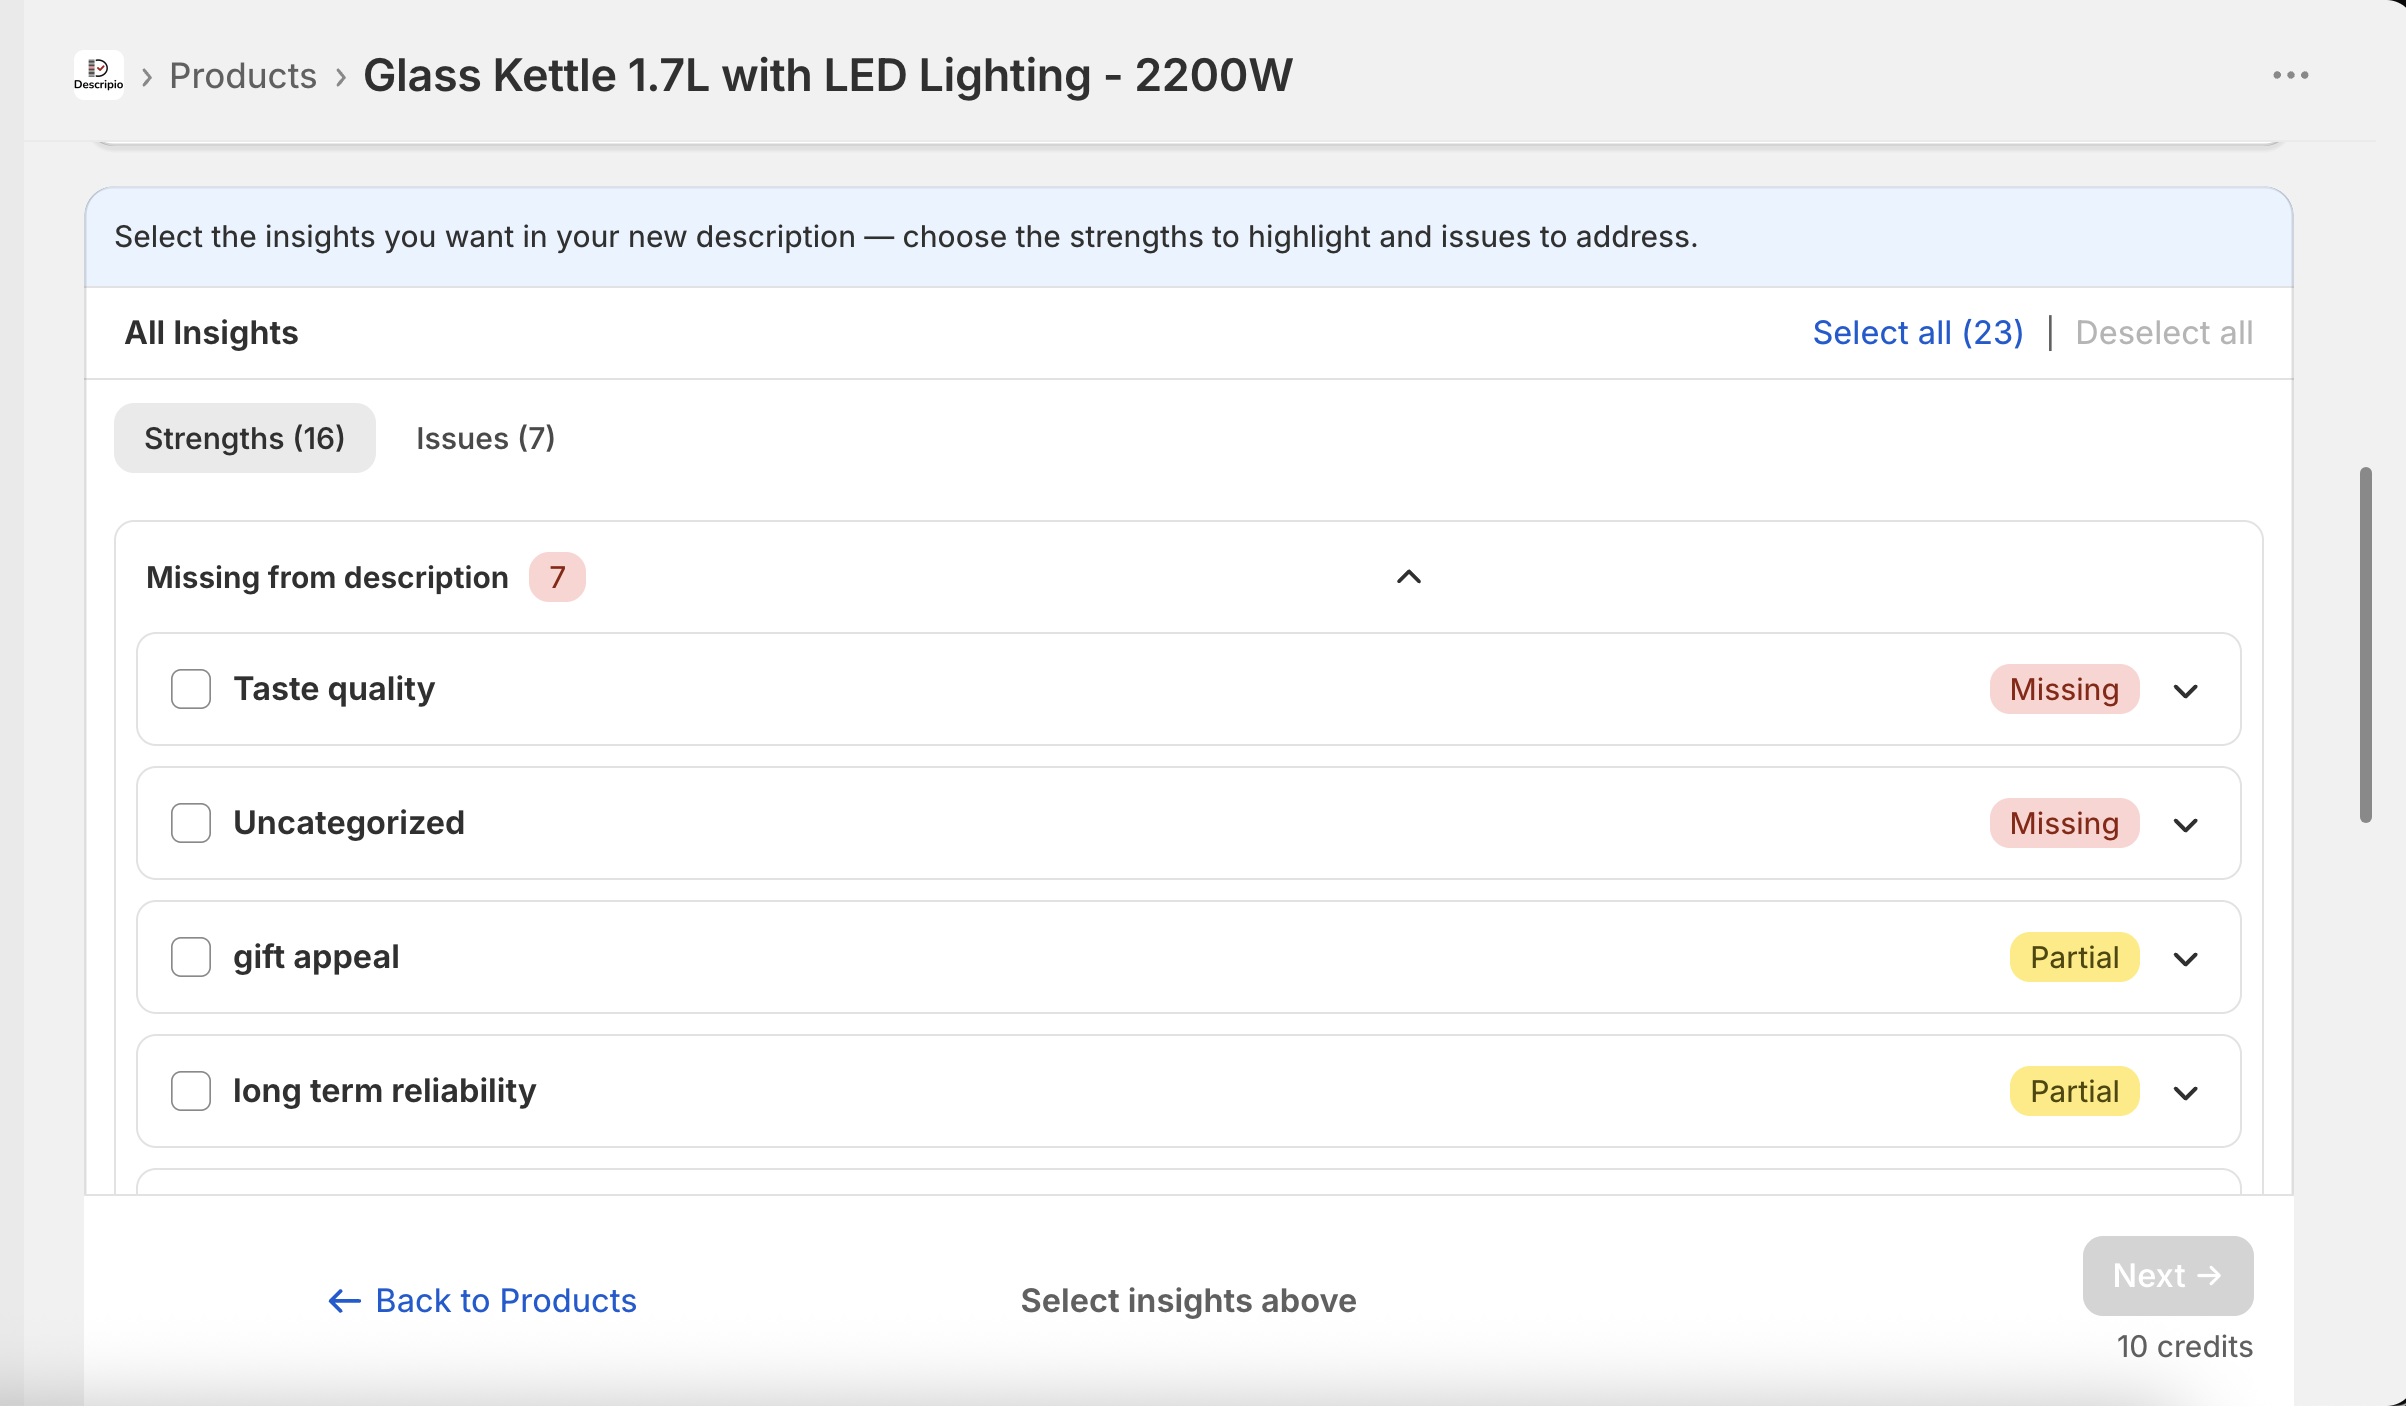Click the vertical page scrollbar
The width and height of the screenshot is (2406, 1406).
coord(2365,645)
